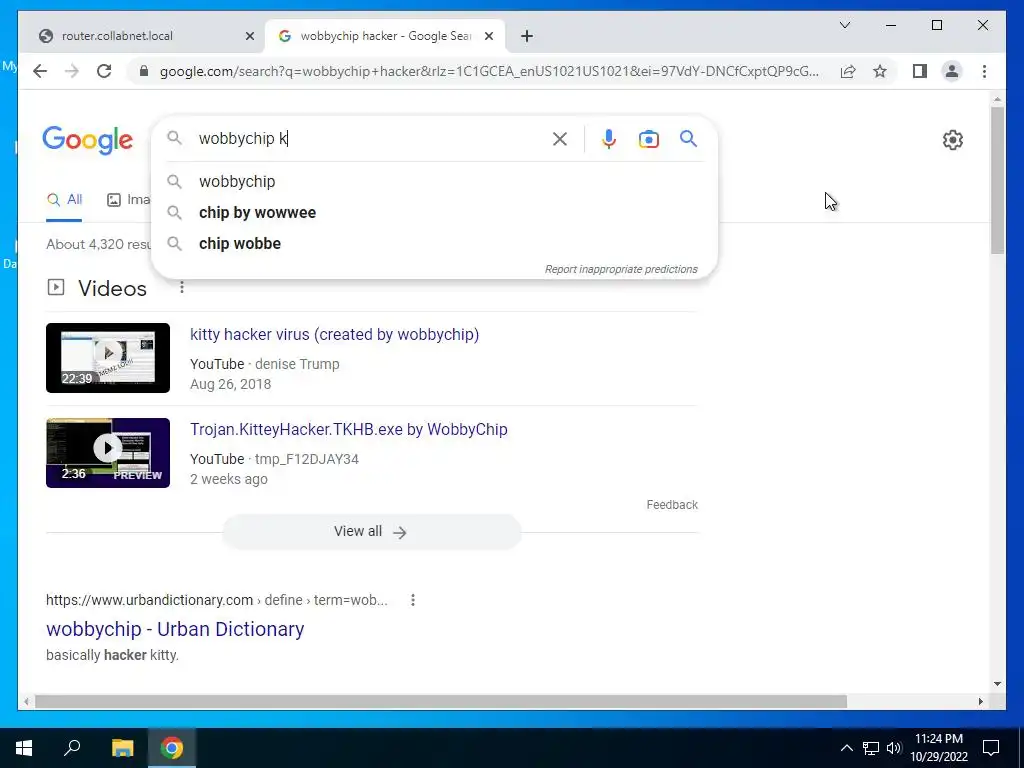This screenshot has width=1024, height=768.
Task: Play the 22:39 video thumbnail
Action: 108,358
